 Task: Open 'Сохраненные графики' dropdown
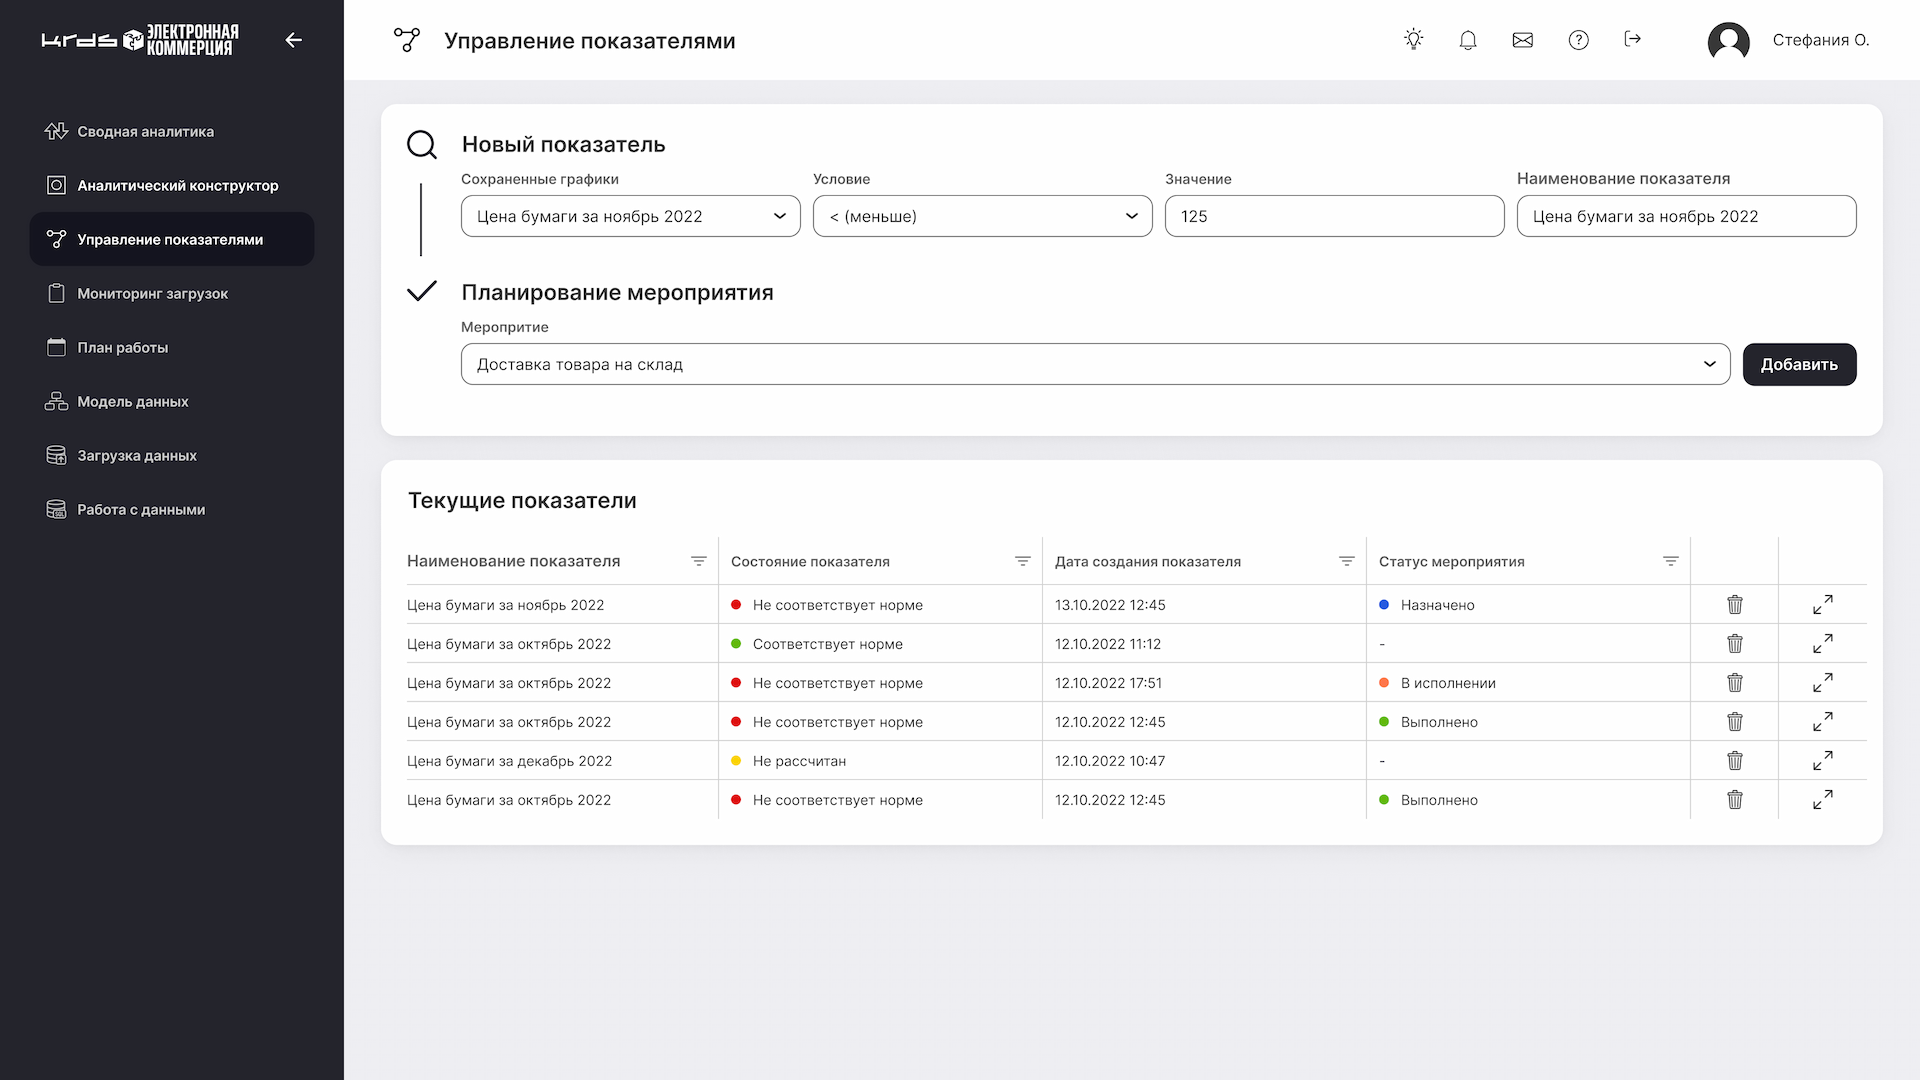[x=631, y=217]
